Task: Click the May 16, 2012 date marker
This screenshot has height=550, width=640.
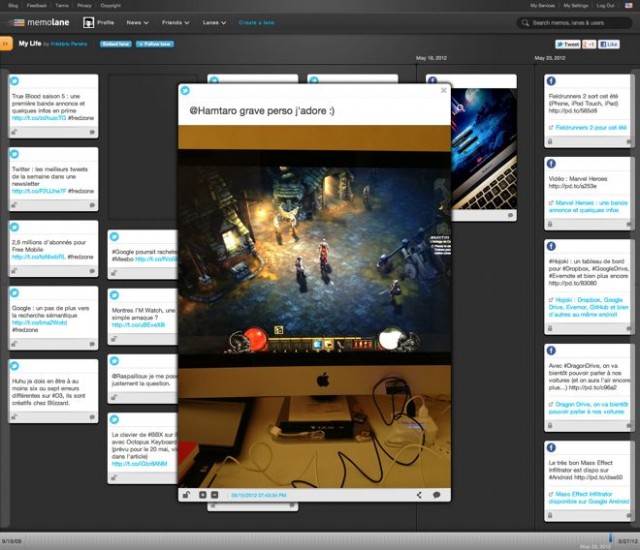Action: pyautogui.click(x=431, y=58)
